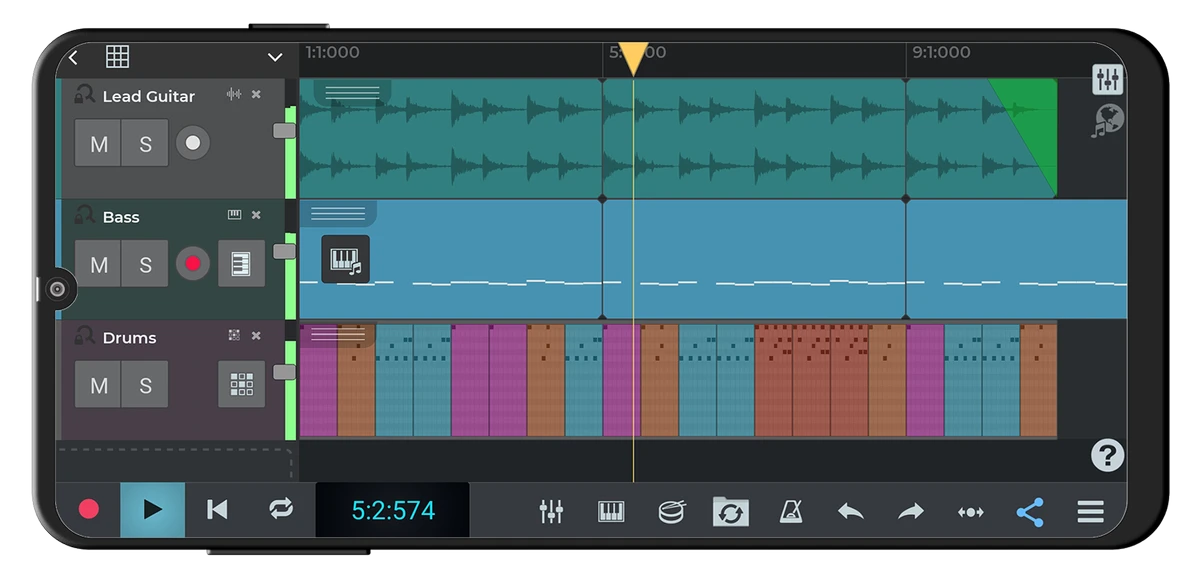Mute the Bass track

pos(99,264)
